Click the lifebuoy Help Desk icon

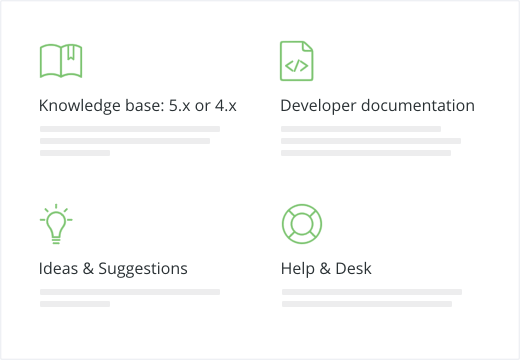point(302,224)
